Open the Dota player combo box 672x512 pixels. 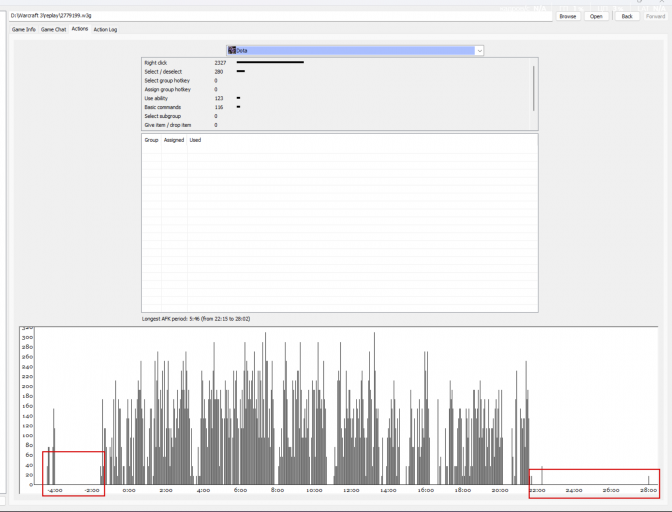coord(355,51)
